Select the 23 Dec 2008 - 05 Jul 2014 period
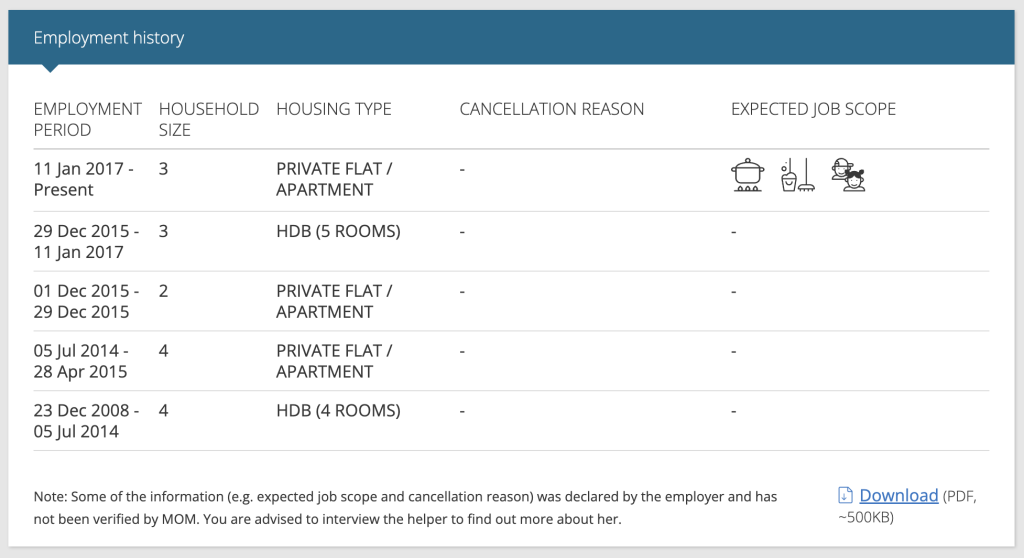Screen dimensions: 1024x558 [86, 421]
